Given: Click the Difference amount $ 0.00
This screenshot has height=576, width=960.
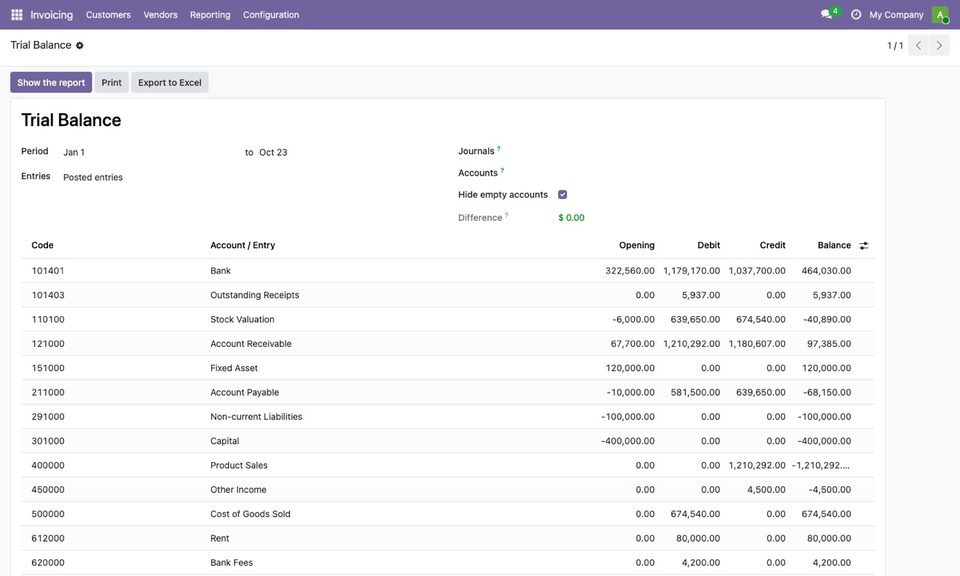Looking at the screenshot, I should pyautogui.click(x=571, y=218).
